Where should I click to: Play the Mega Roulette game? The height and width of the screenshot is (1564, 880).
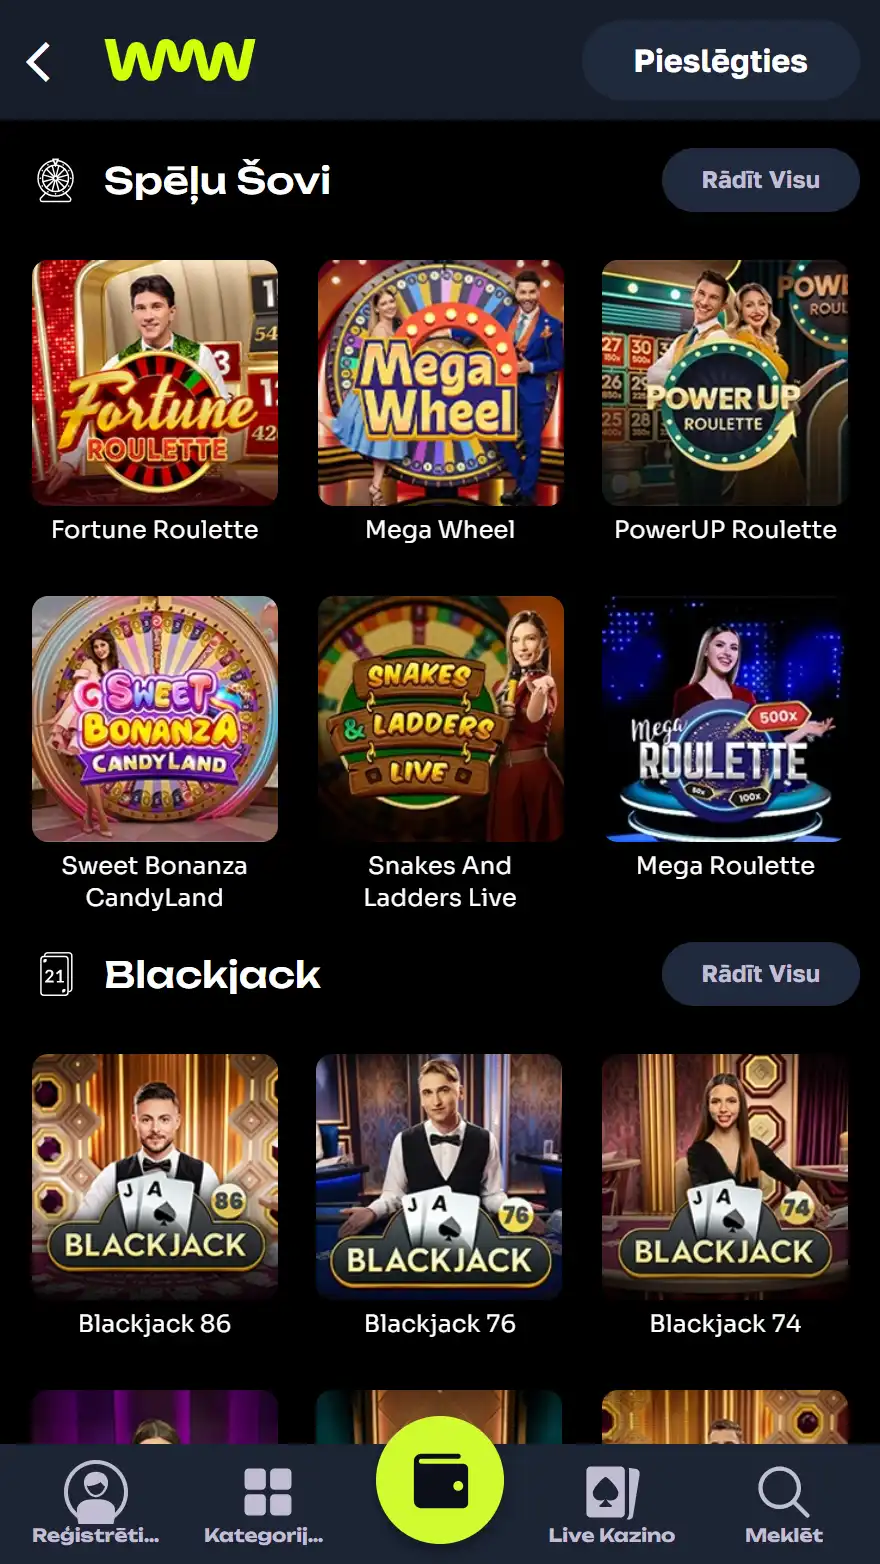pos(724,718)
